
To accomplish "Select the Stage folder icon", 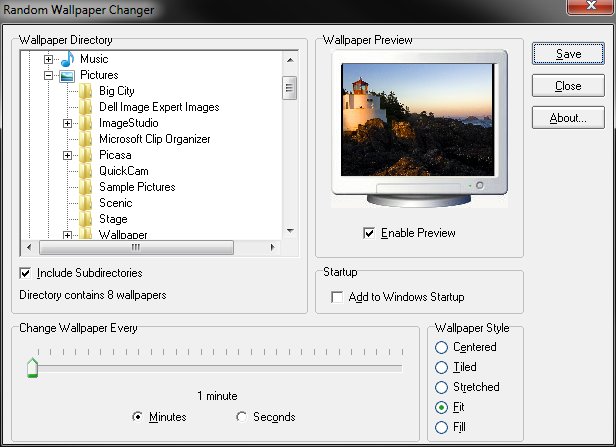I will coord(86,219).
